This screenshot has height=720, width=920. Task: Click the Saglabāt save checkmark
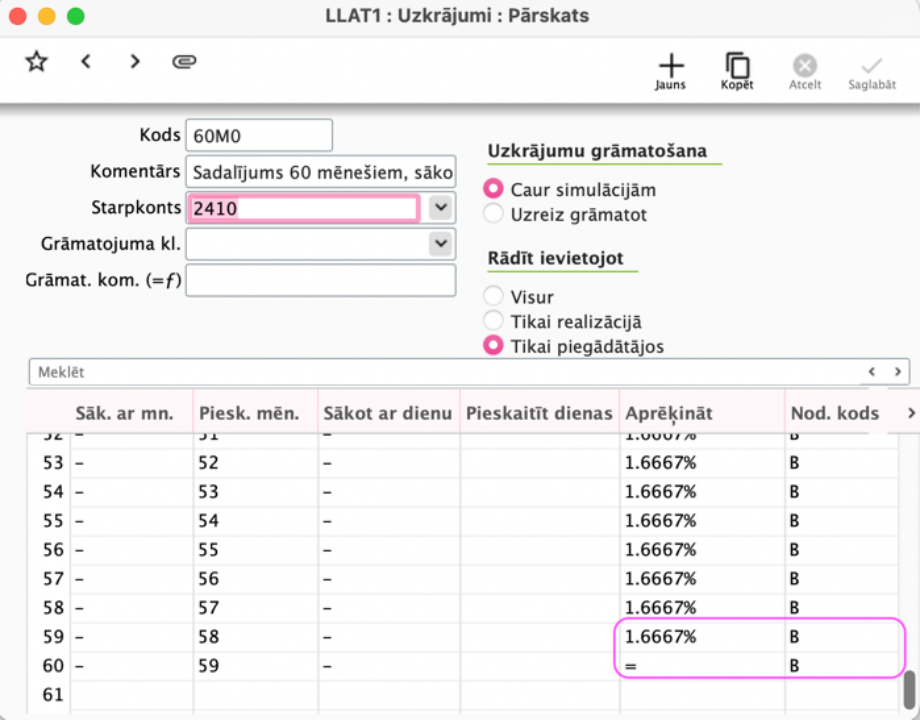872,72
